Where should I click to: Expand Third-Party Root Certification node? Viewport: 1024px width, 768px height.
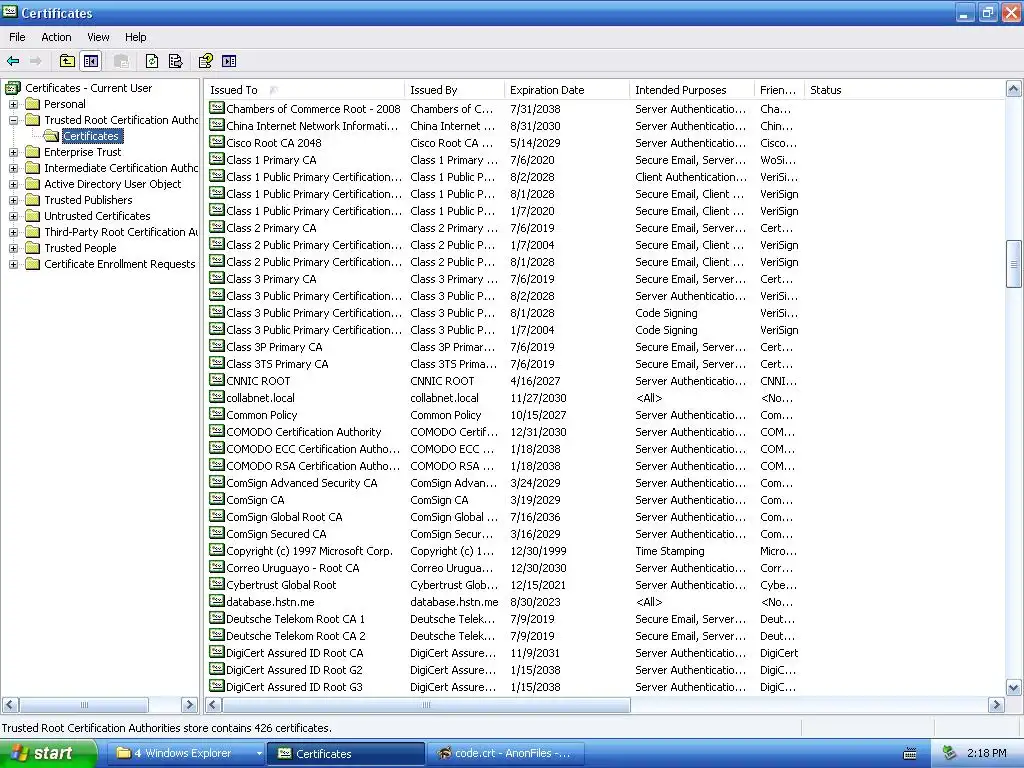(13, 232)
